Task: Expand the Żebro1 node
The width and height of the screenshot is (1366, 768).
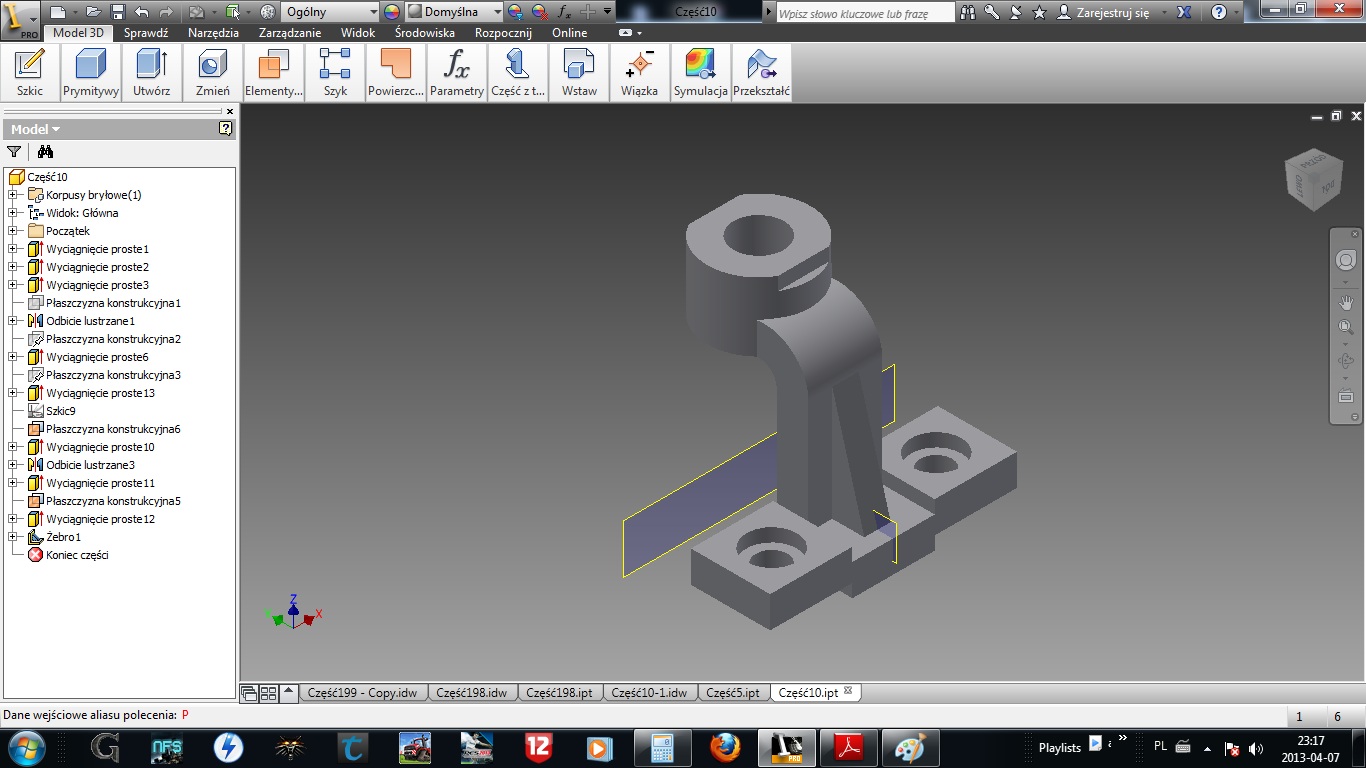Action: tap(13, 537)
